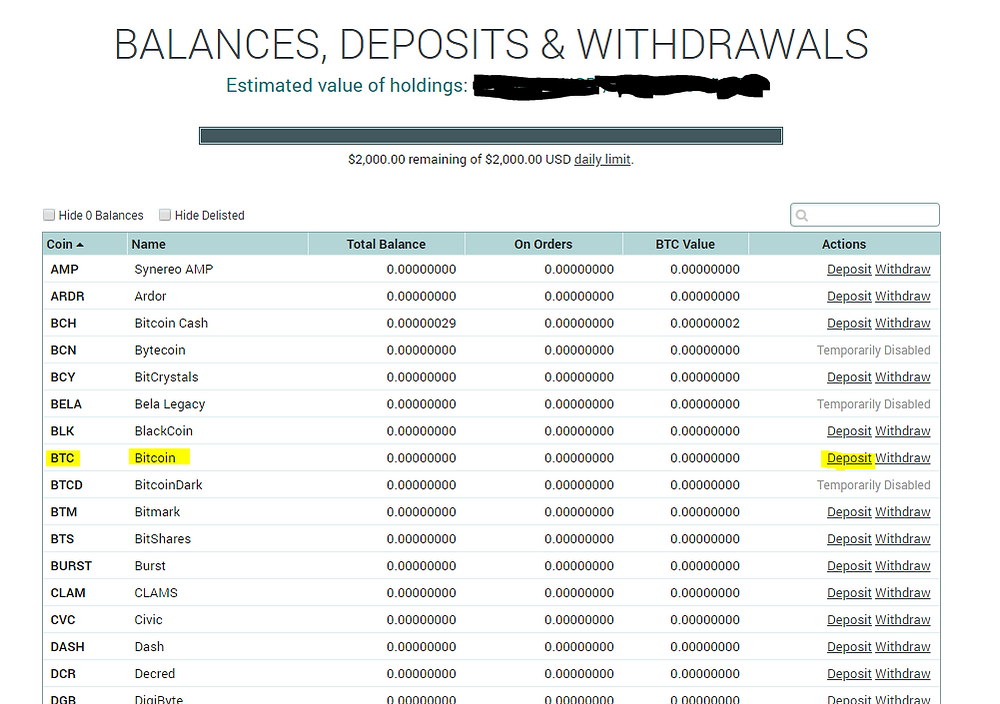
Task: Click Deposit for Synereo AMP
Action: pyautogui.click(x=849, y=269)
